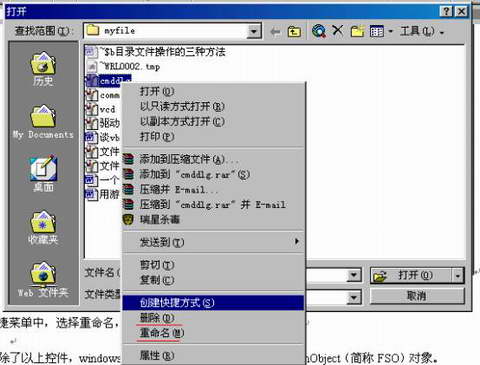Click the 取消 (Cancel) button
This screenshot has height=365, width=480.
point(417,296)
